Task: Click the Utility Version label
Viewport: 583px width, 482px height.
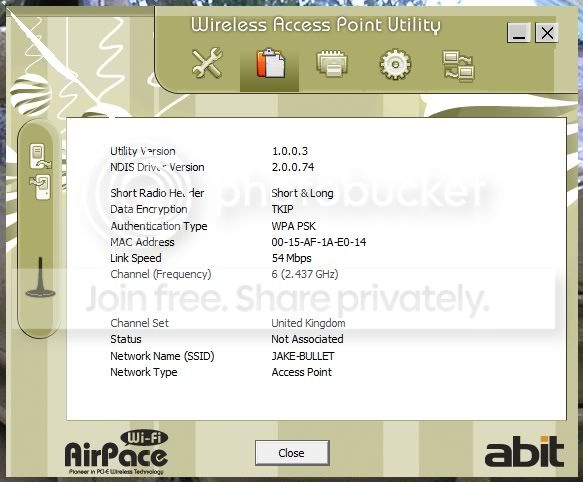Action: pyautogui.click(x=143, y=151)
